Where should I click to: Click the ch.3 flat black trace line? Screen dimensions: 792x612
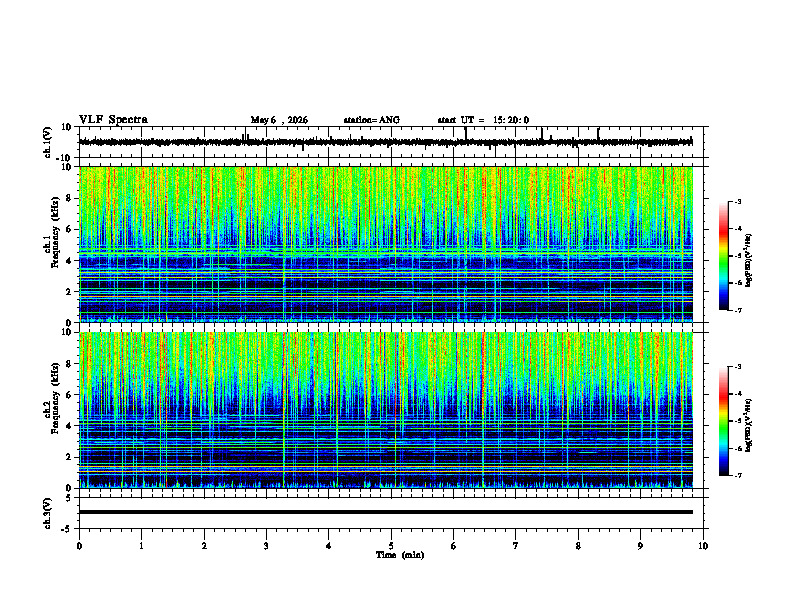click(386, 512)
